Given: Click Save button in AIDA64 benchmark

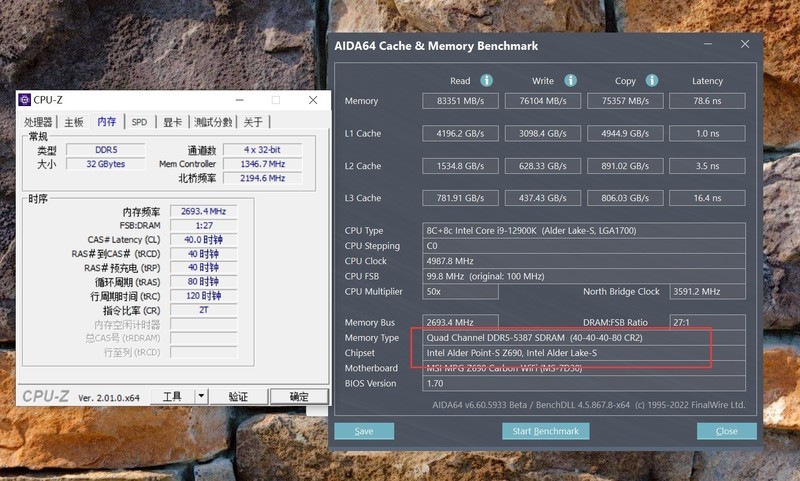Looking at the screenshot, I should [x=364, y=431].
